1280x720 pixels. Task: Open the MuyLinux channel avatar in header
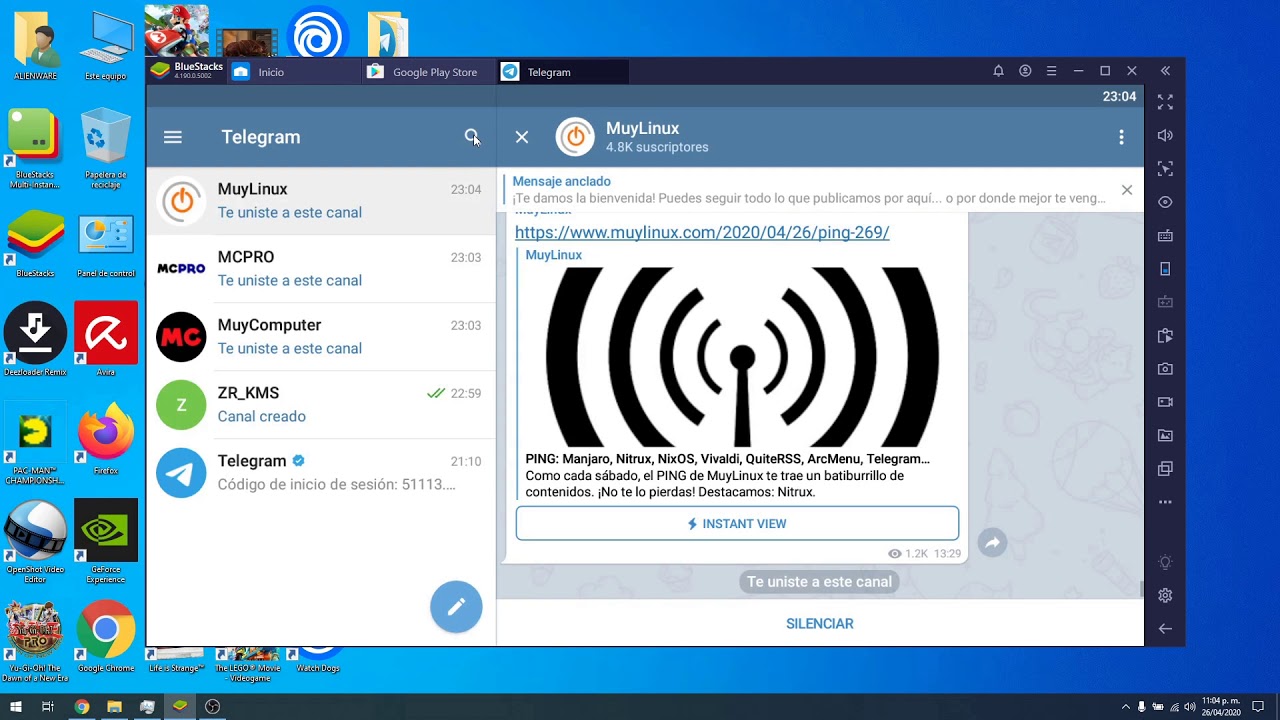coord(575,137)
